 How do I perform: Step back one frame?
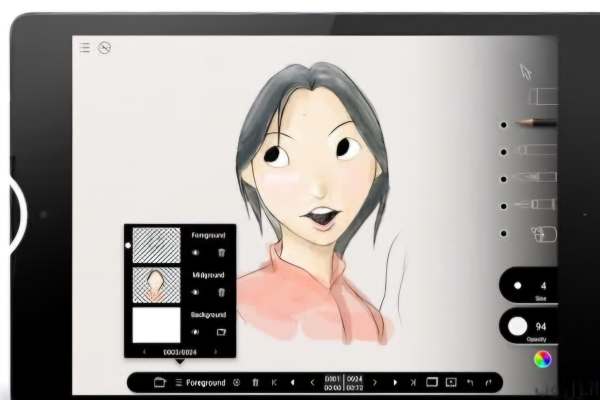(312, 382)
